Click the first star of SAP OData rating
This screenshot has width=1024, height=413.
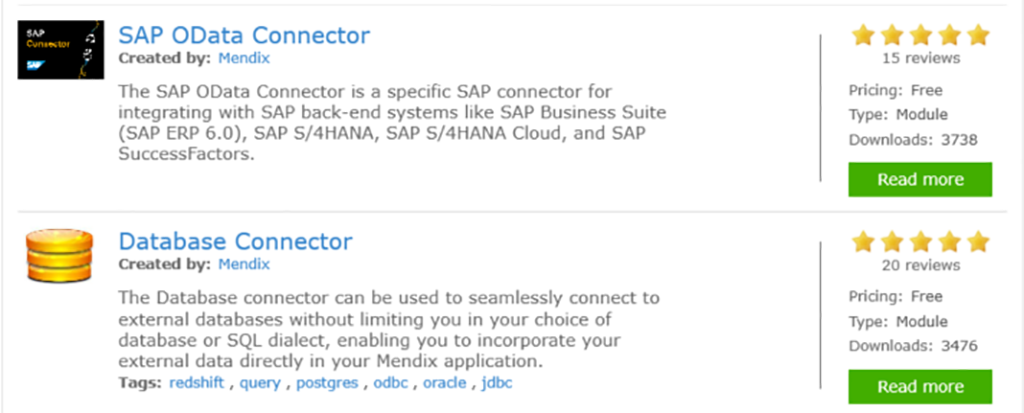[x=862, y=36]
